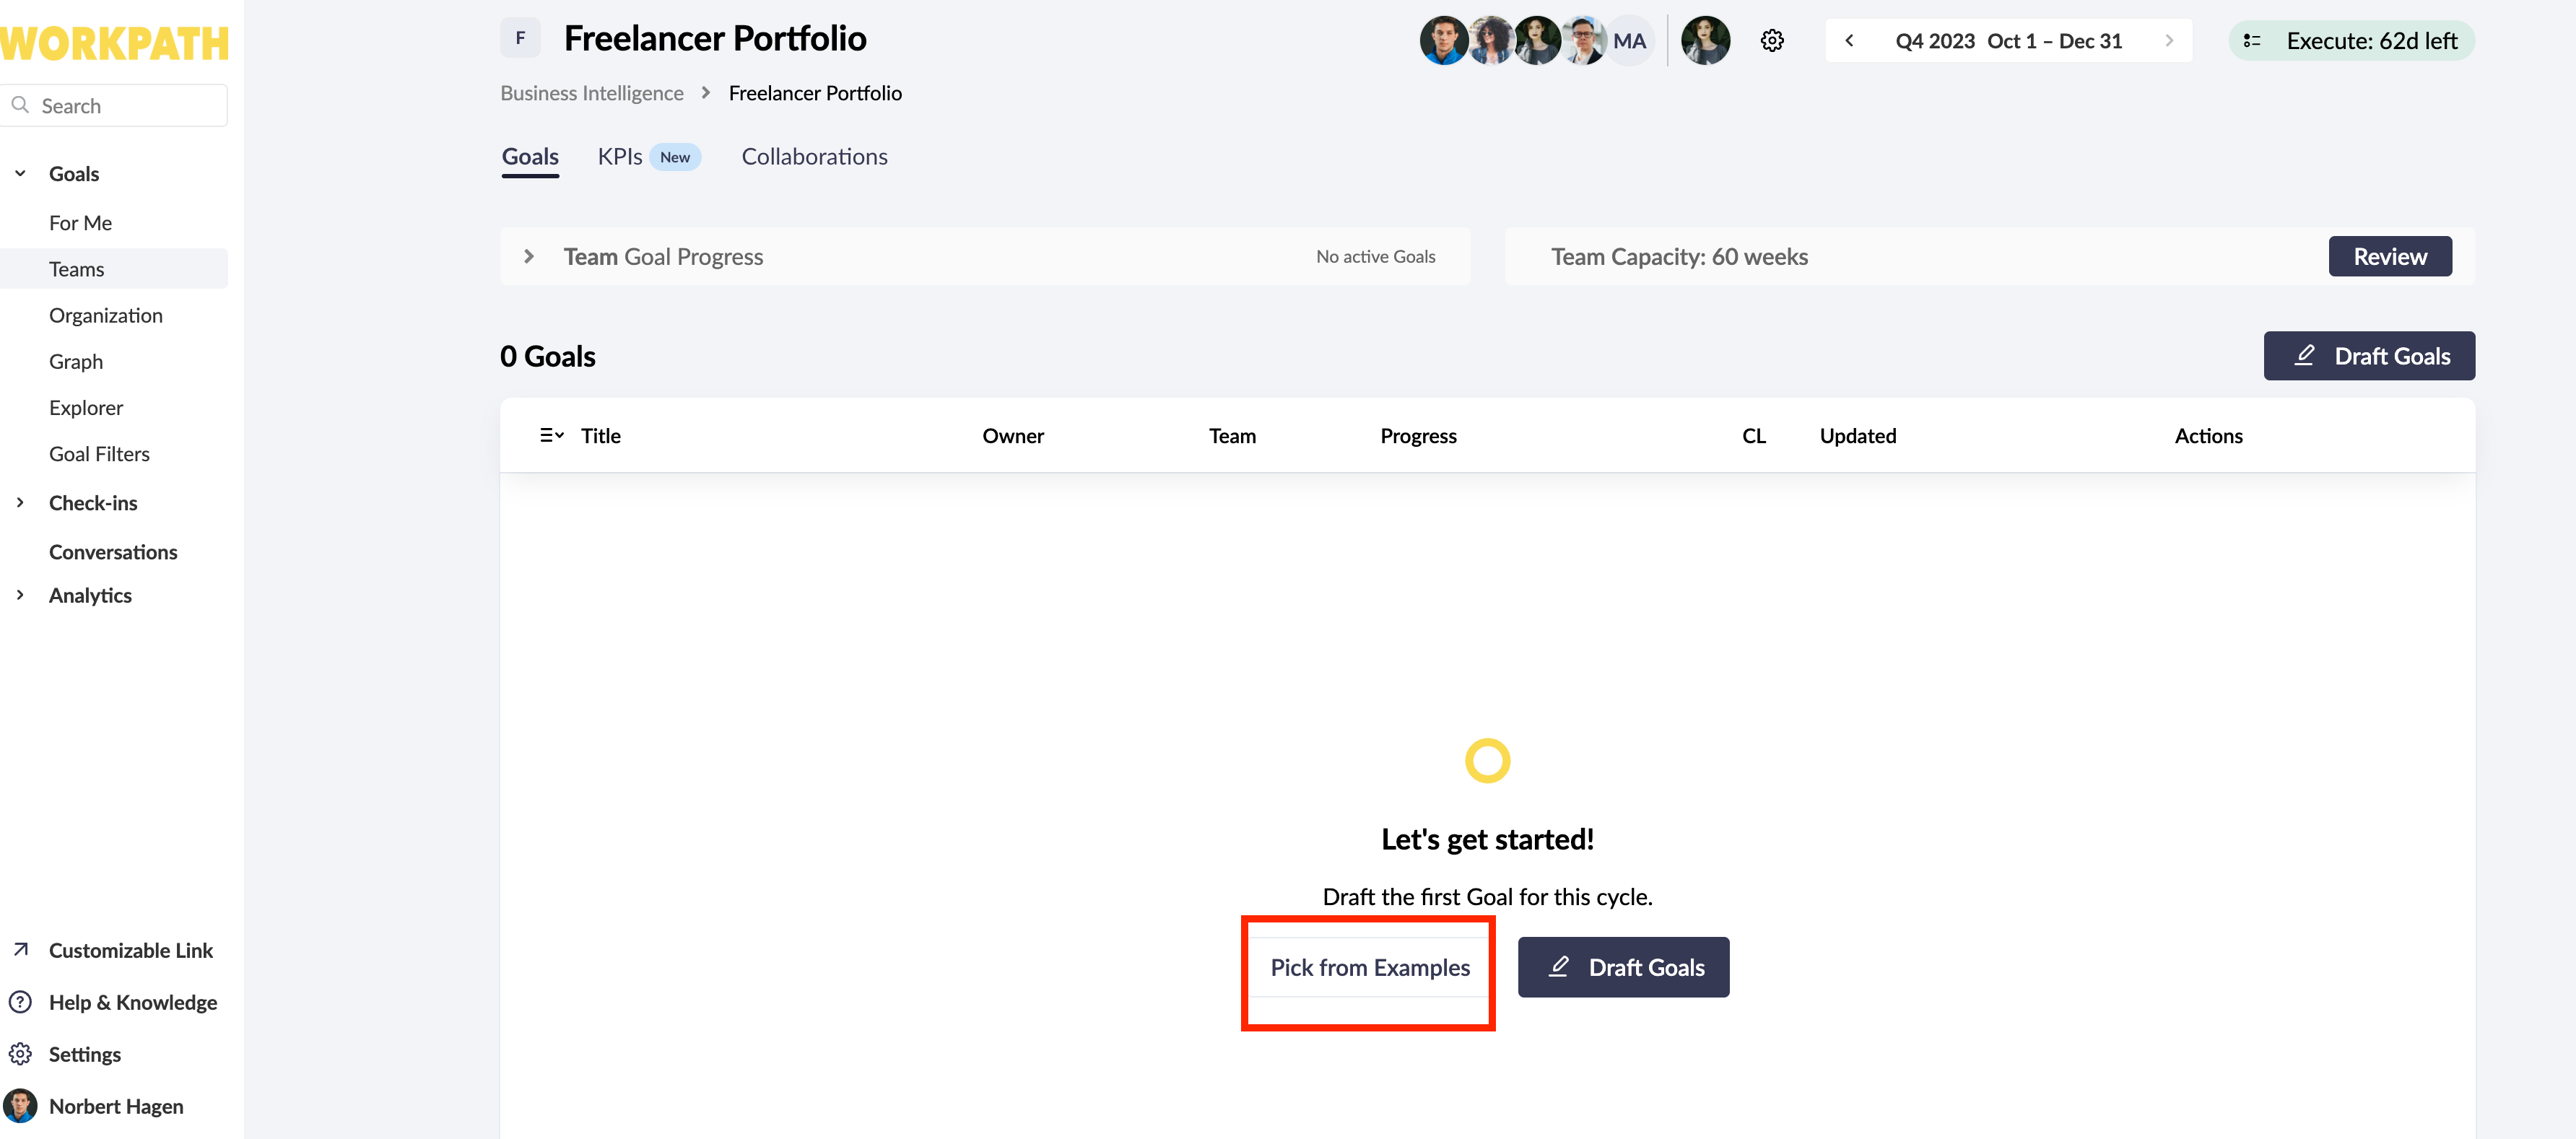The image size is (2576, 1139).
Task: Open the Q4 2023 cycle selector
Action: click(2008, 41)
